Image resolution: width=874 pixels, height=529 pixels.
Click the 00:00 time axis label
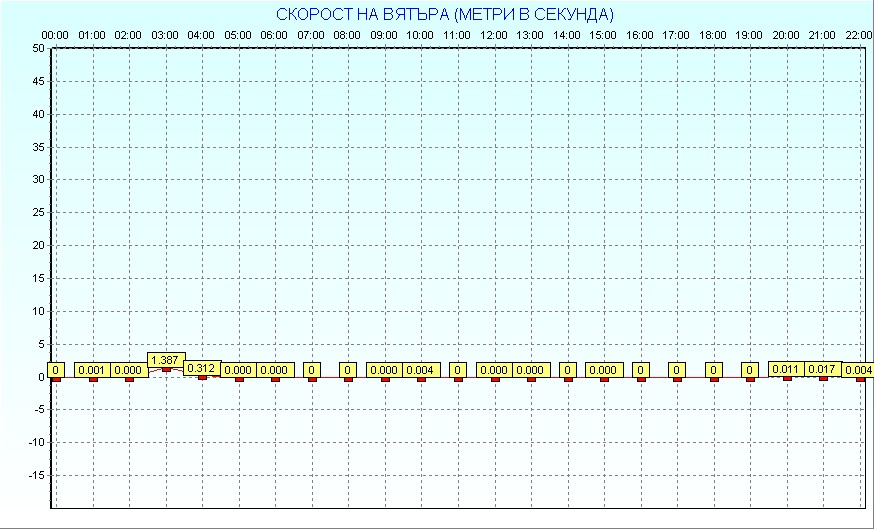55,35
